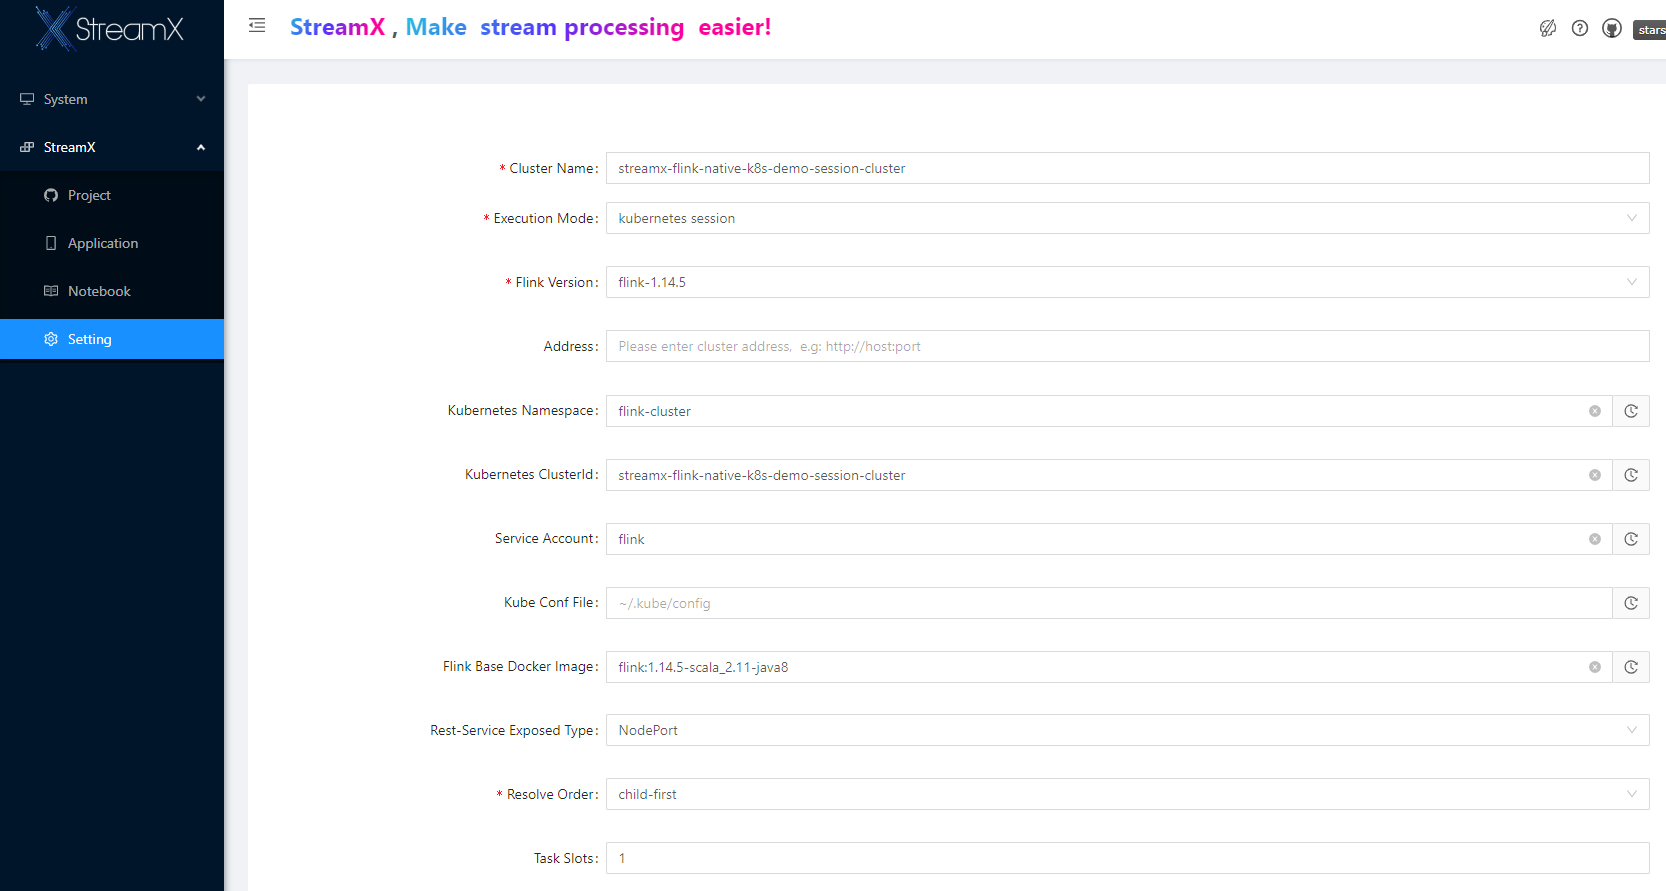Open the GitHub icon in the header
This screenshot has width=1666, height=891.
pyautogui.click(x=1612, y=28)
